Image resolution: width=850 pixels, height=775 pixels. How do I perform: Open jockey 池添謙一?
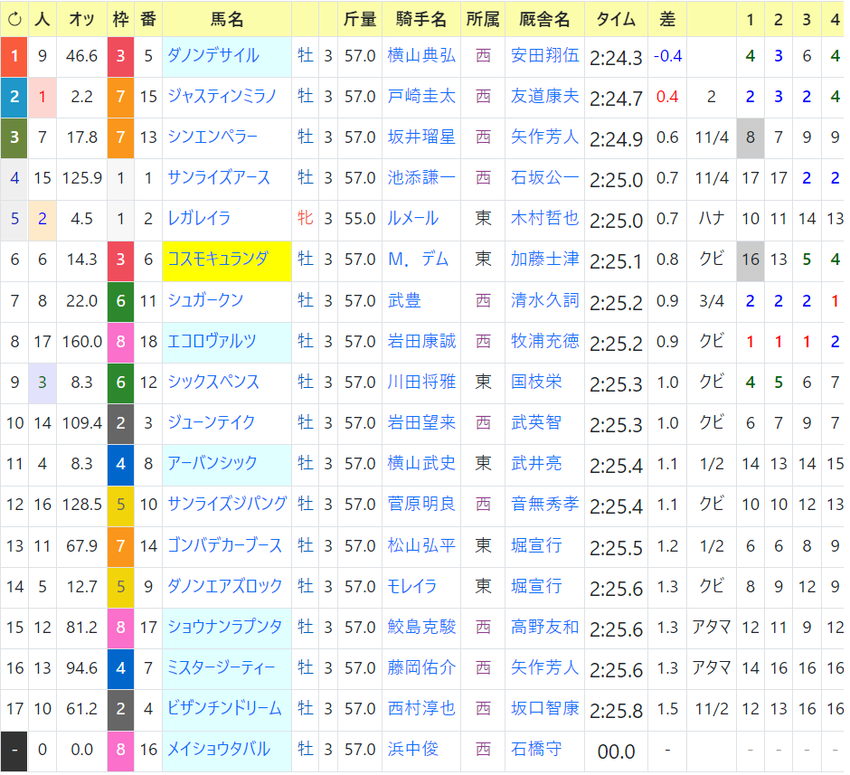(422, 178)
